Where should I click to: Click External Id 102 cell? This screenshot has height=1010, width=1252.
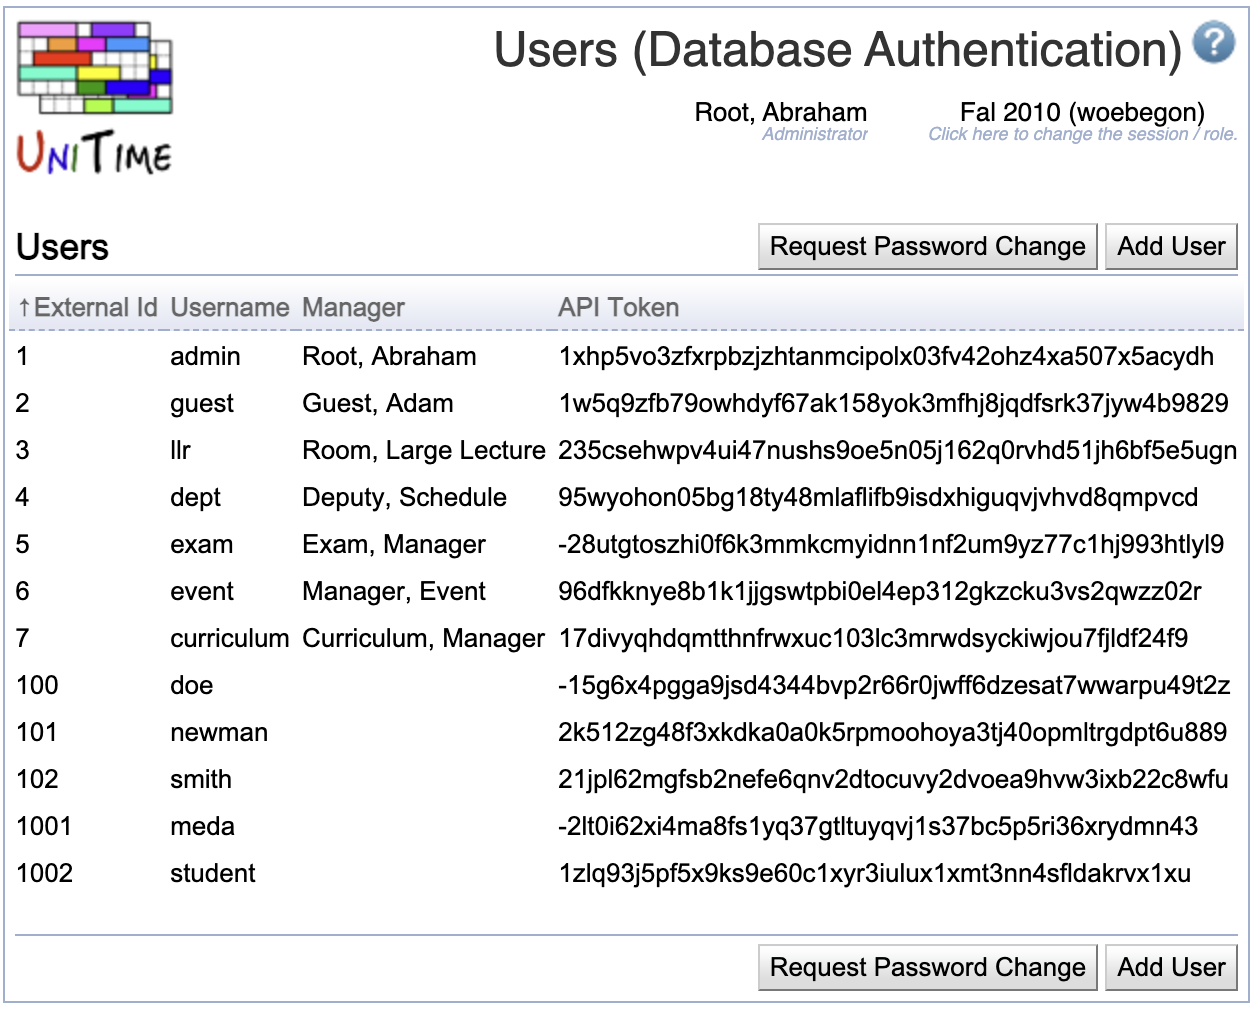pyautogui.click(x=37, y=780)
